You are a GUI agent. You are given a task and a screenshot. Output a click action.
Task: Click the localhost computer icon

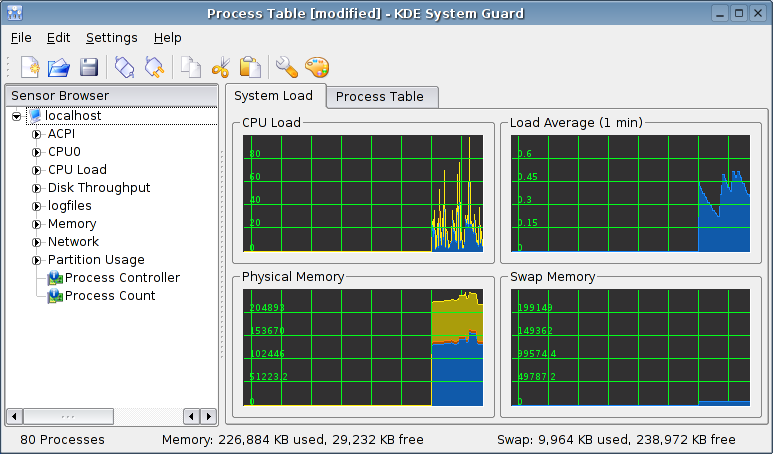35,116
